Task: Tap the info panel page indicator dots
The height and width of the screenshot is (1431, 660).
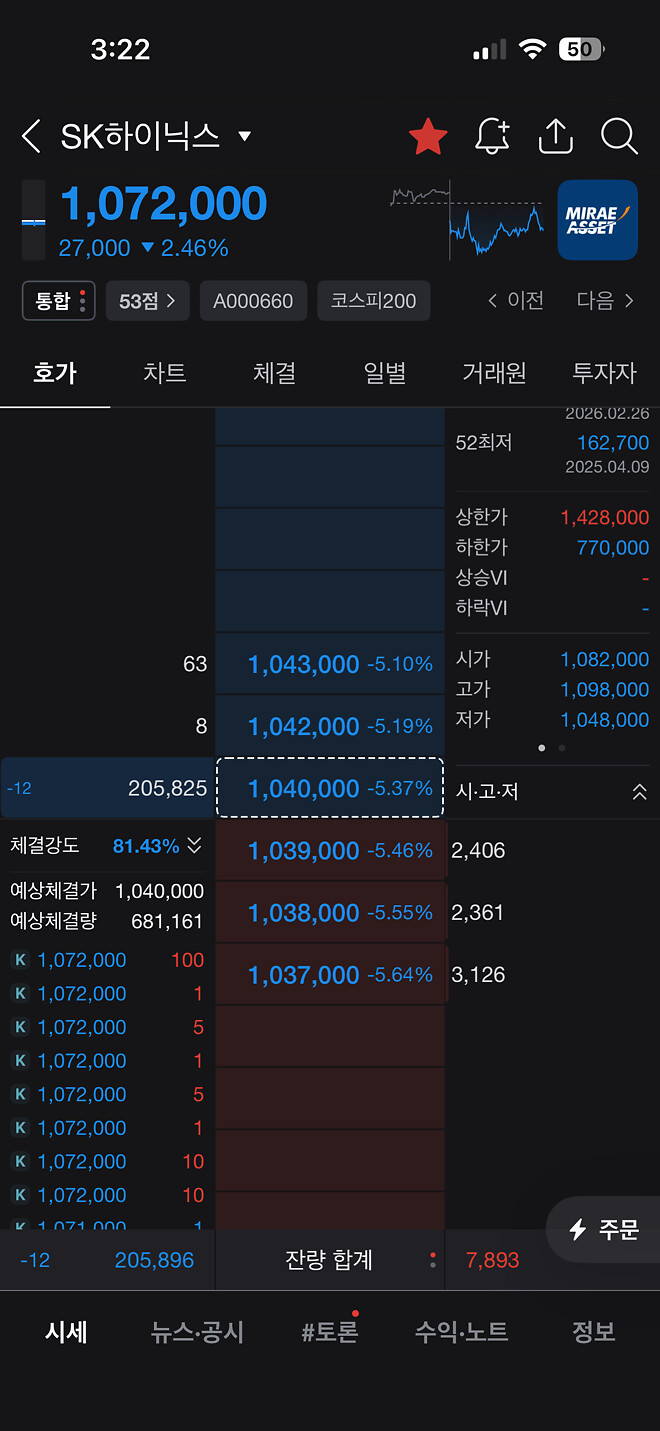Action: click(x=551, y=748)
